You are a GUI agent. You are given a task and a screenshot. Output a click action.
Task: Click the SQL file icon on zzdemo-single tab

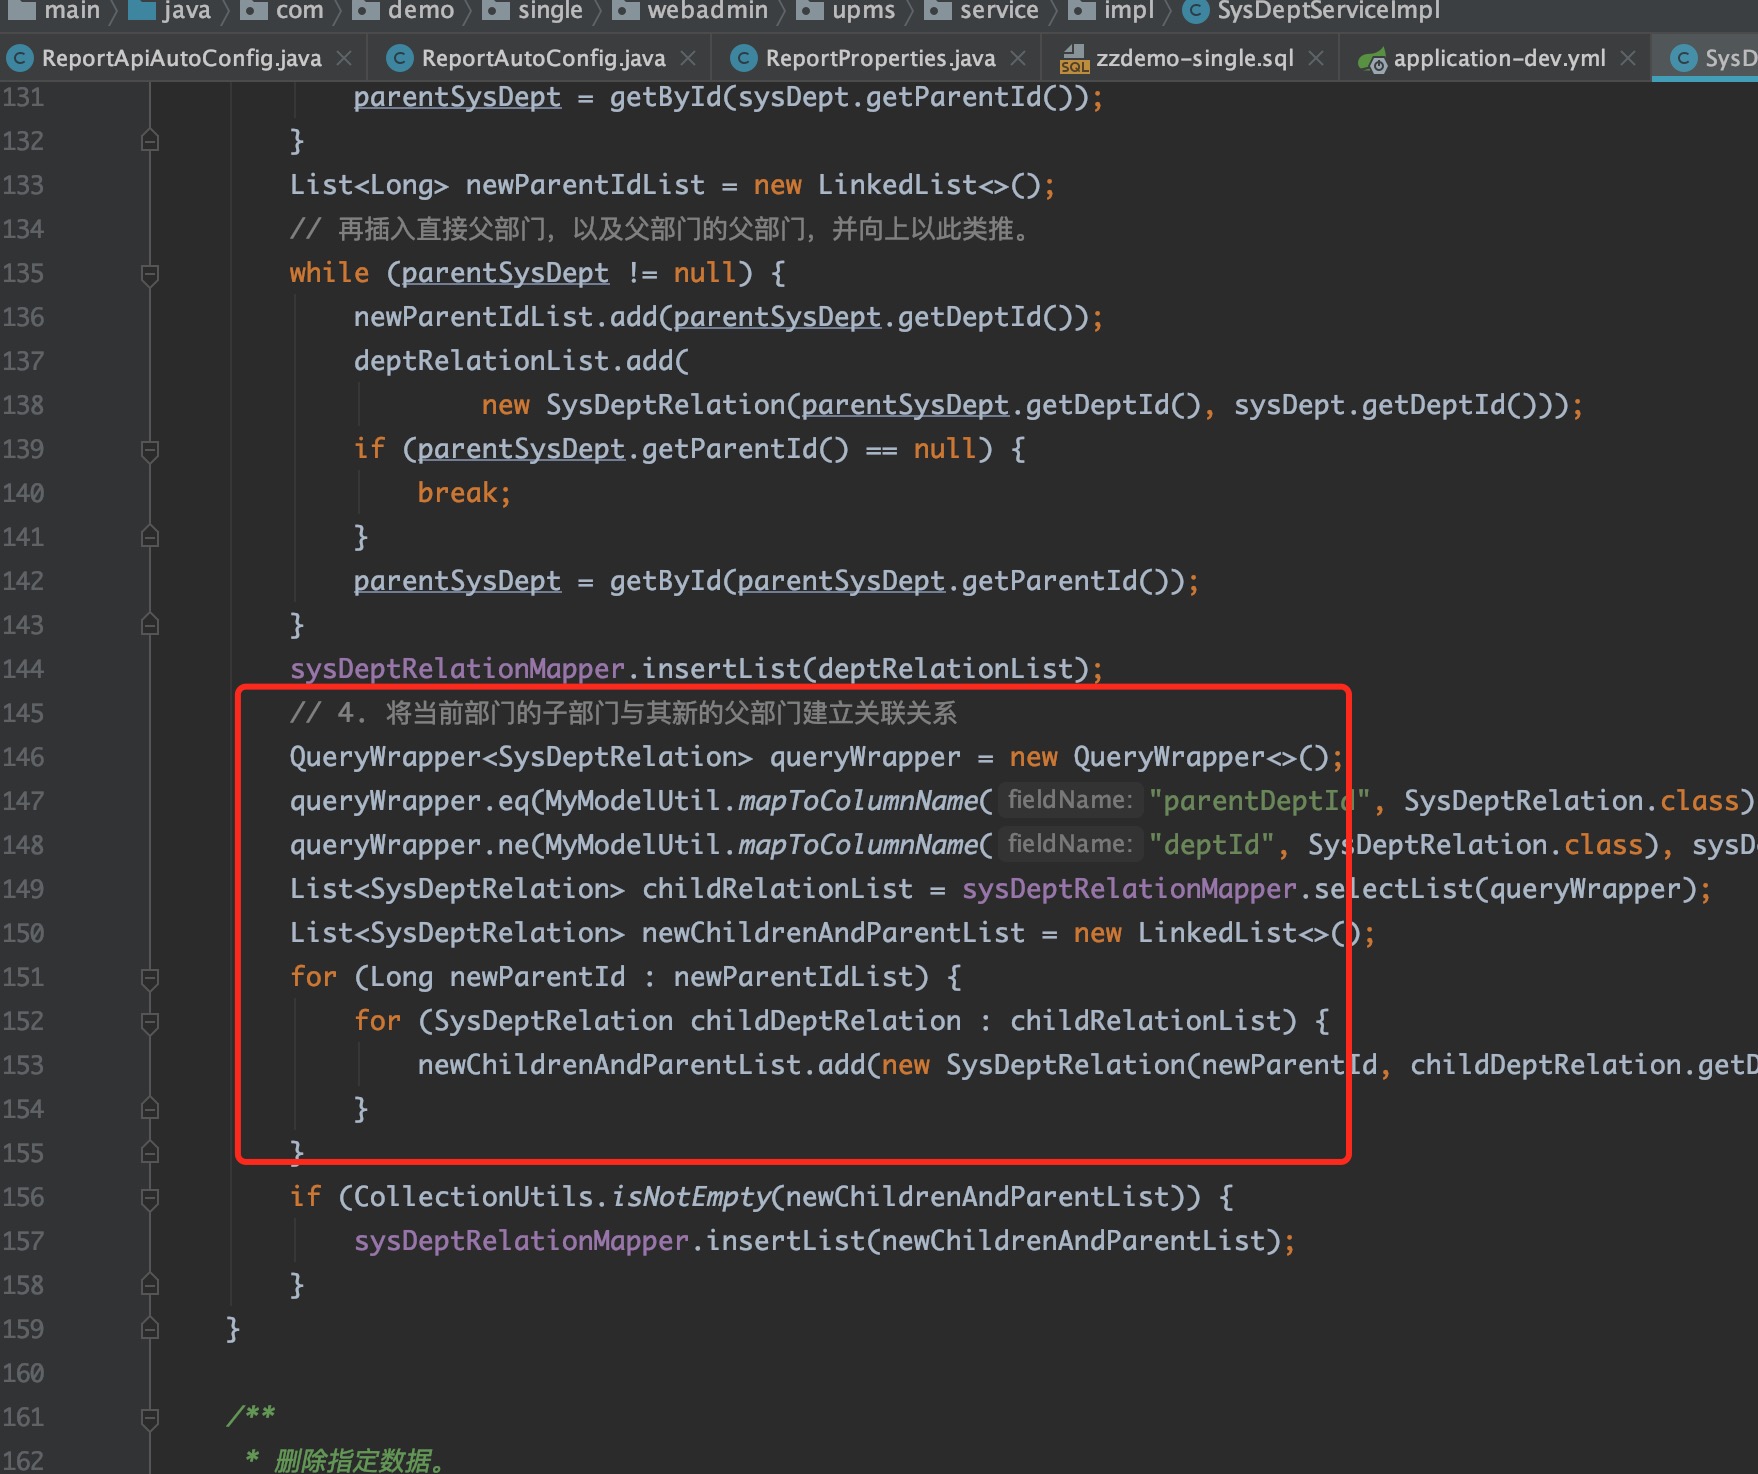(1074, 59)
